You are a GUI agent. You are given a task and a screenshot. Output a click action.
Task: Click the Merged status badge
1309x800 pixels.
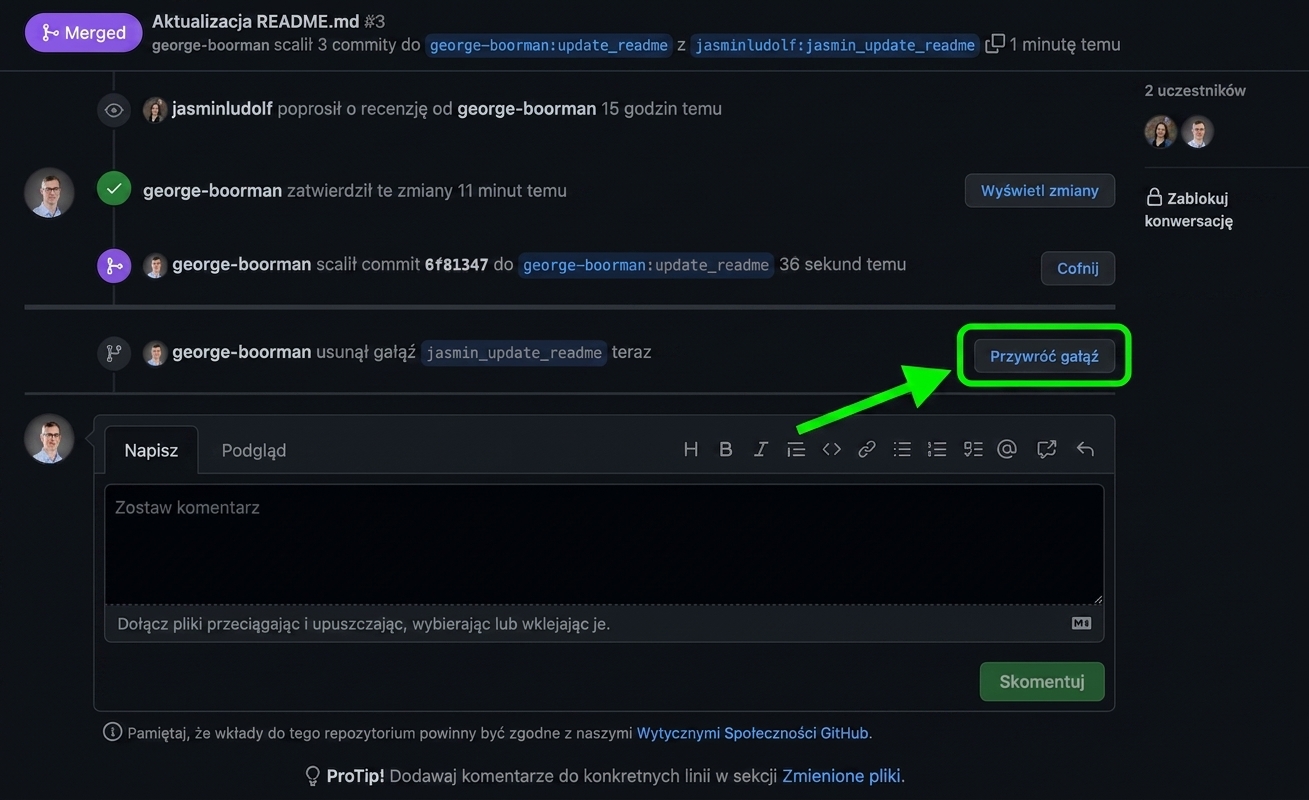pos(83,32)
